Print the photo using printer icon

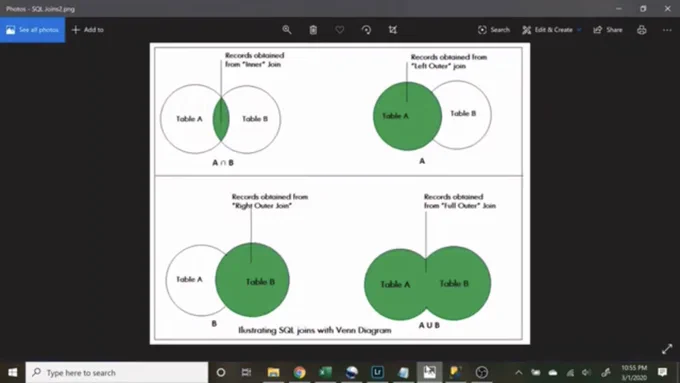coord(642,29)
